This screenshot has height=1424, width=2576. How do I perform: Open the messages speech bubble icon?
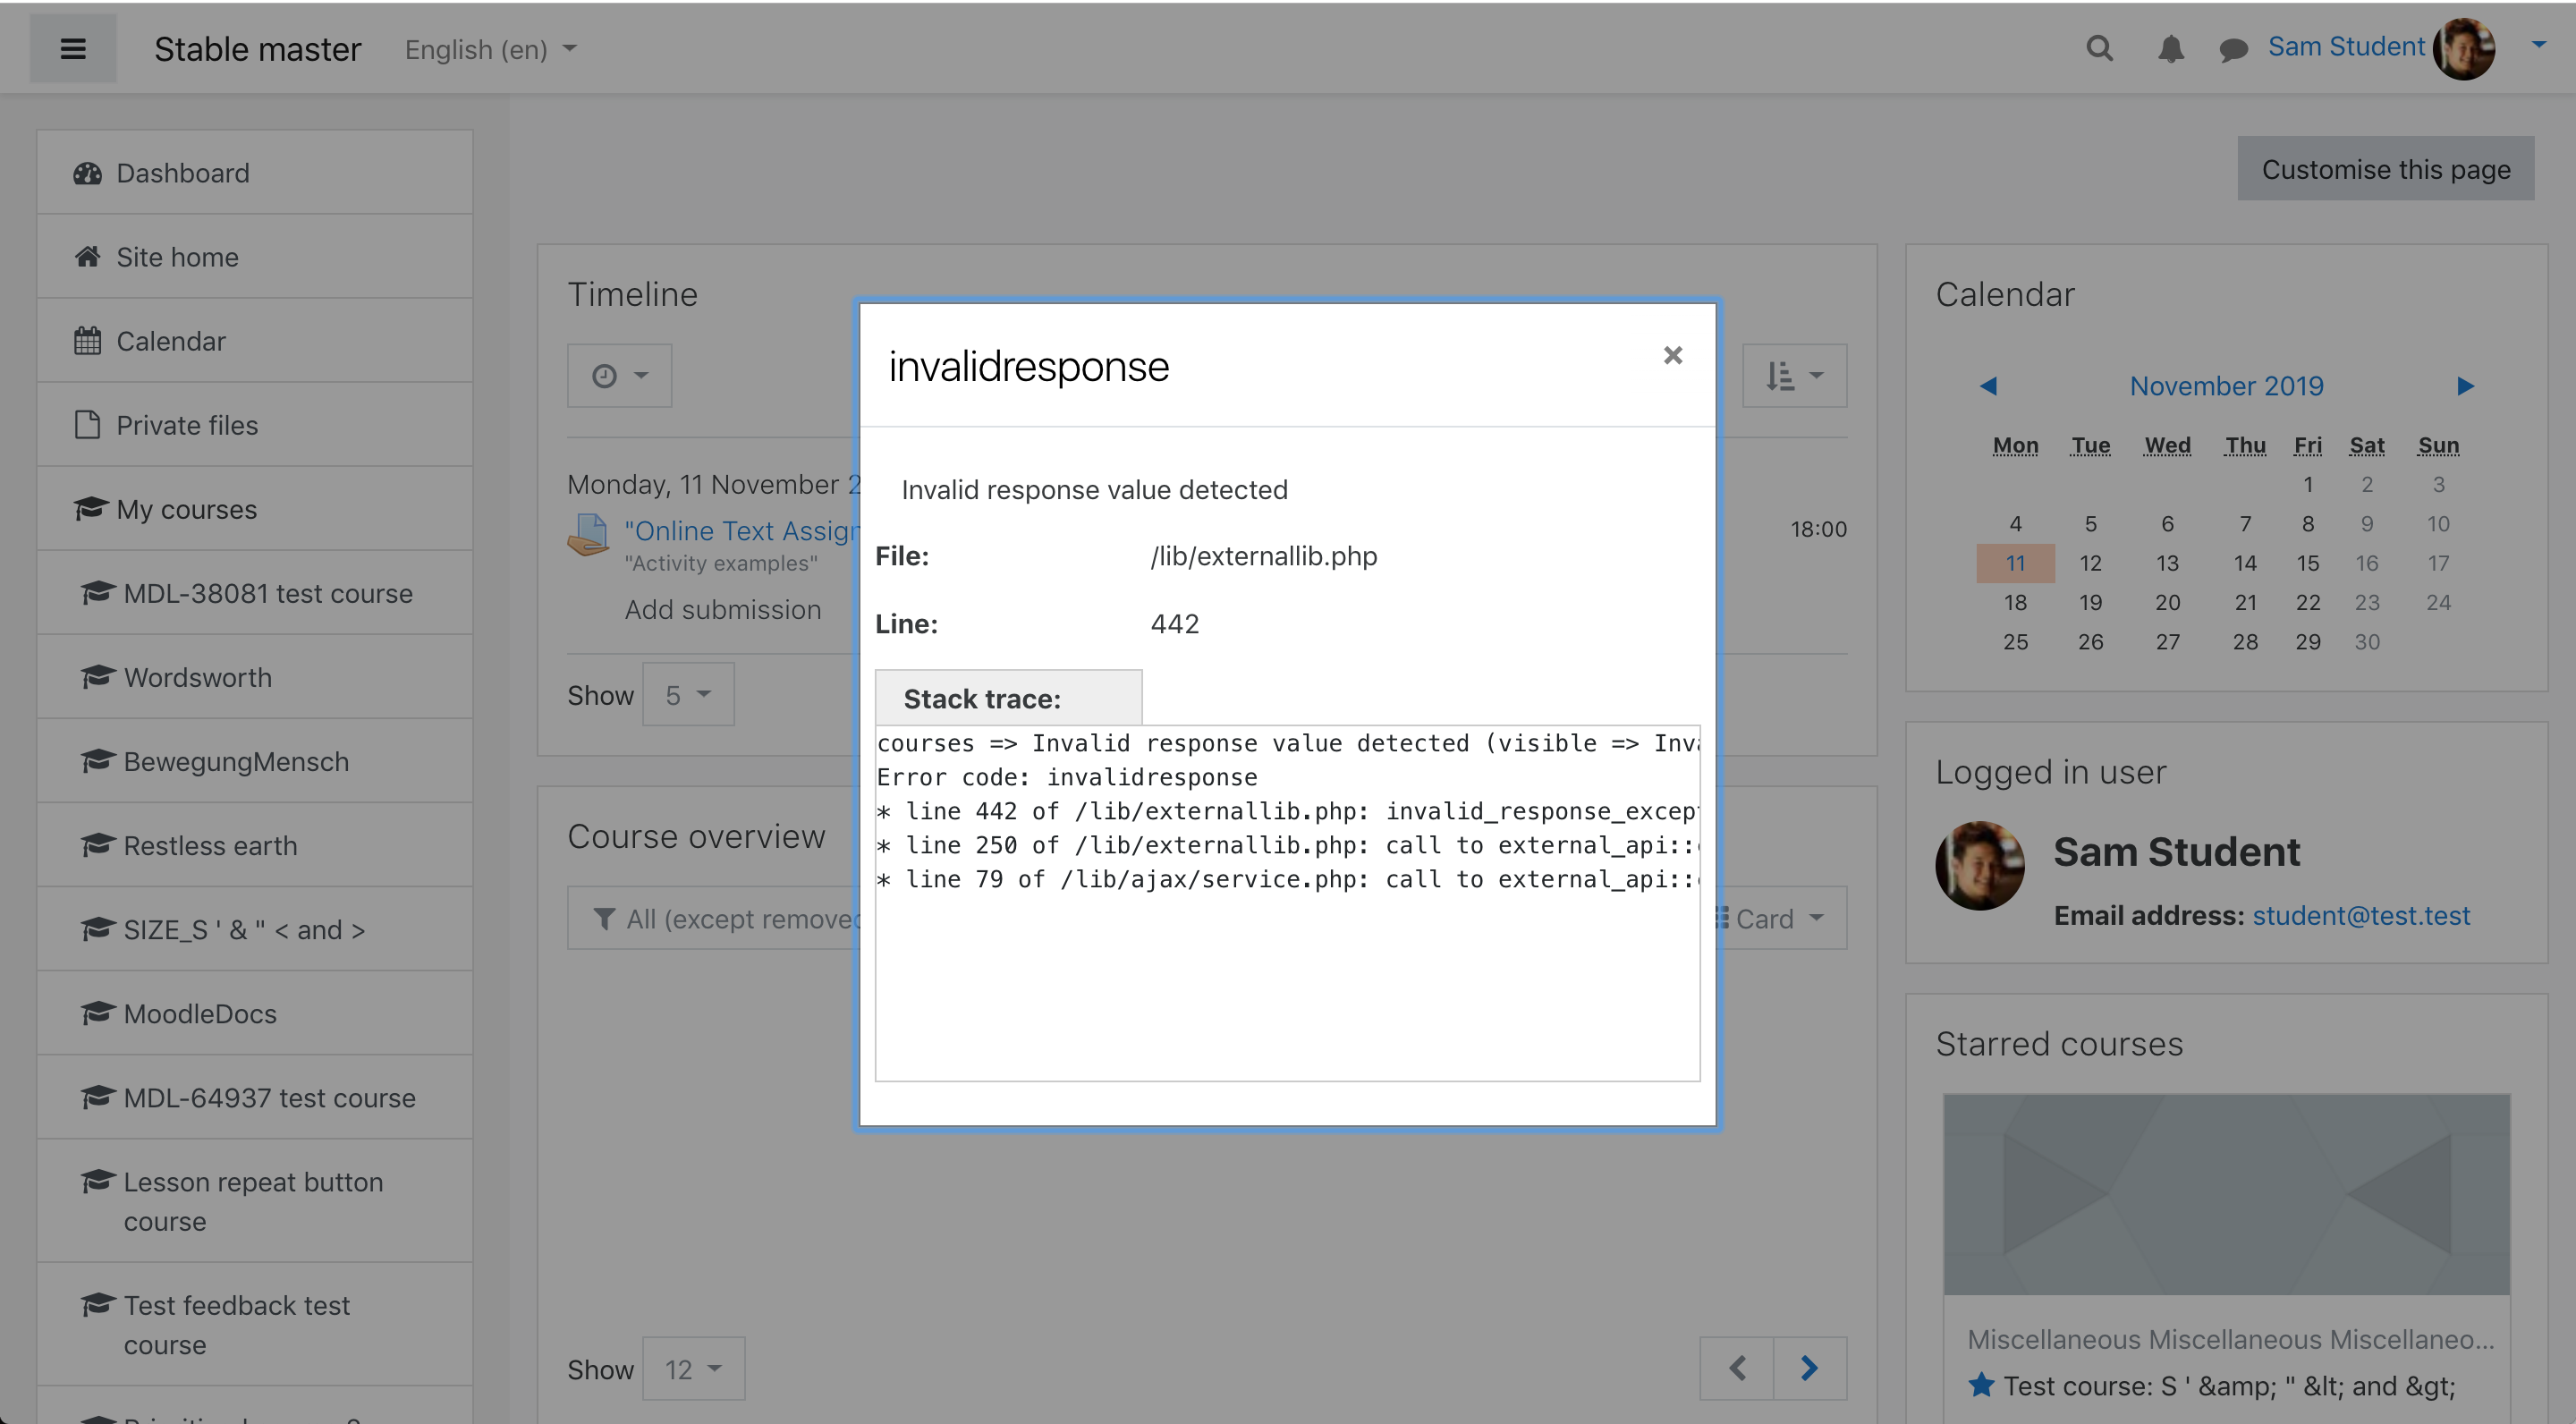click(x=2232, y=49)
